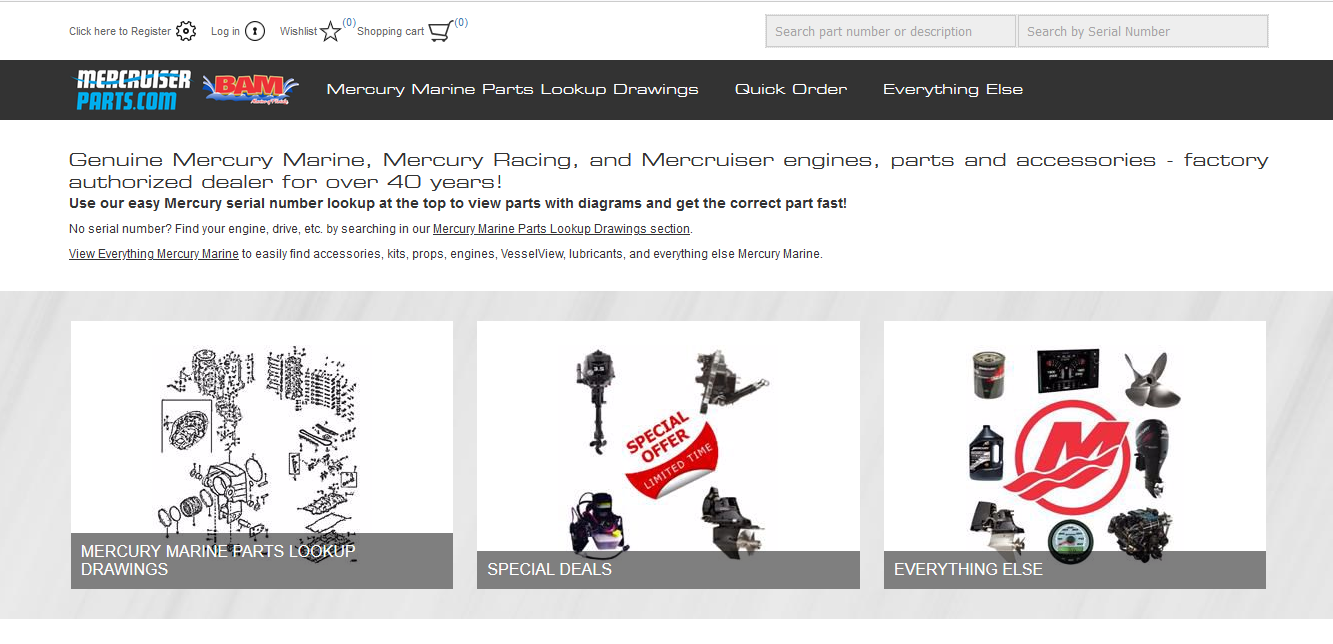The image size is (1333, 644).
Task: Click the 'SPECIAL DEALS' caption bar
Action: (668, 569)
